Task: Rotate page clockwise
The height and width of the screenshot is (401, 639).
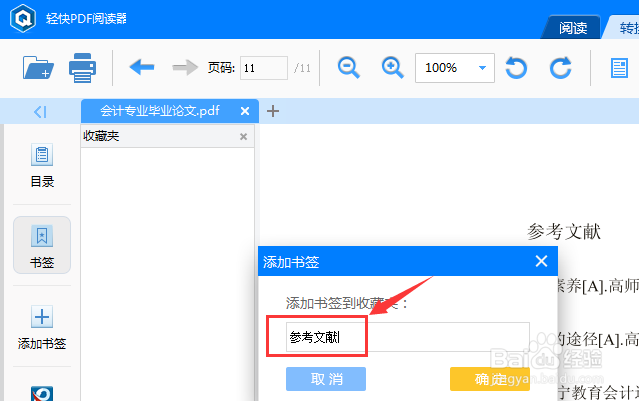Action: coord(560,68)
